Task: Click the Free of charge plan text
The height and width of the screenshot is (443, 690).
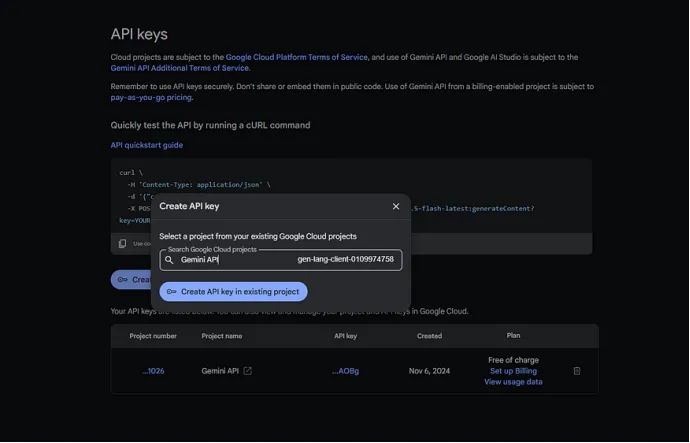Action: (513, 360)
